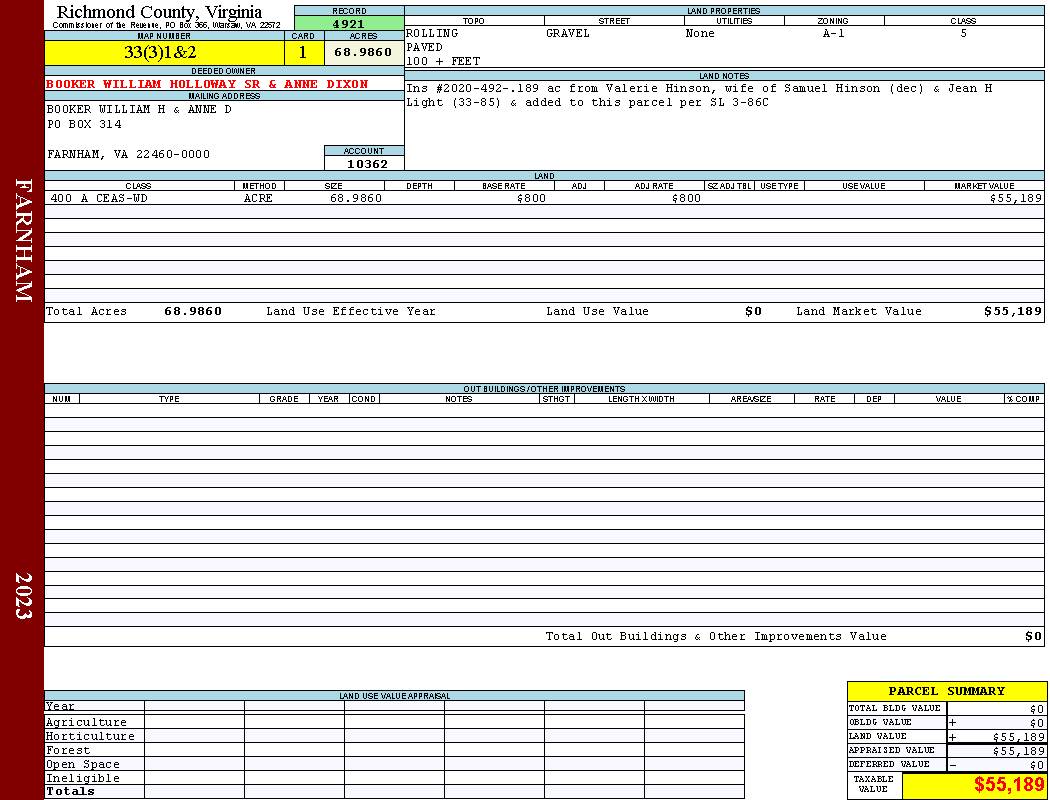Select the map number 33(3)1&2 field
This screenshot has height=800, width=1050.
coord(164,52)
